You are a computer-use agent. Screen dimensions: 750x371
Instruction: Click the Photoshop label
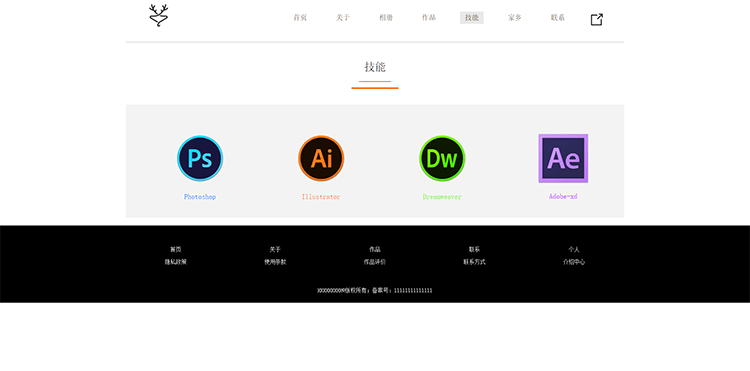click(x=200, y=197)
